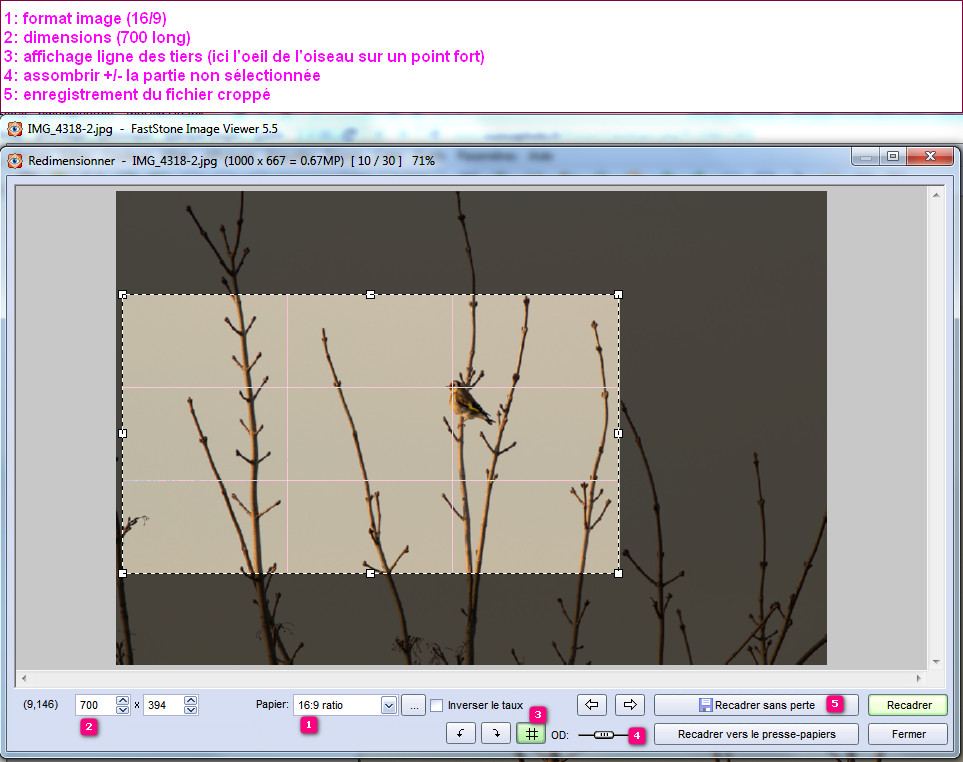This screenshot has height=762, width=963.
Task: Click the height field showing 394
Action: coord(163,706)
